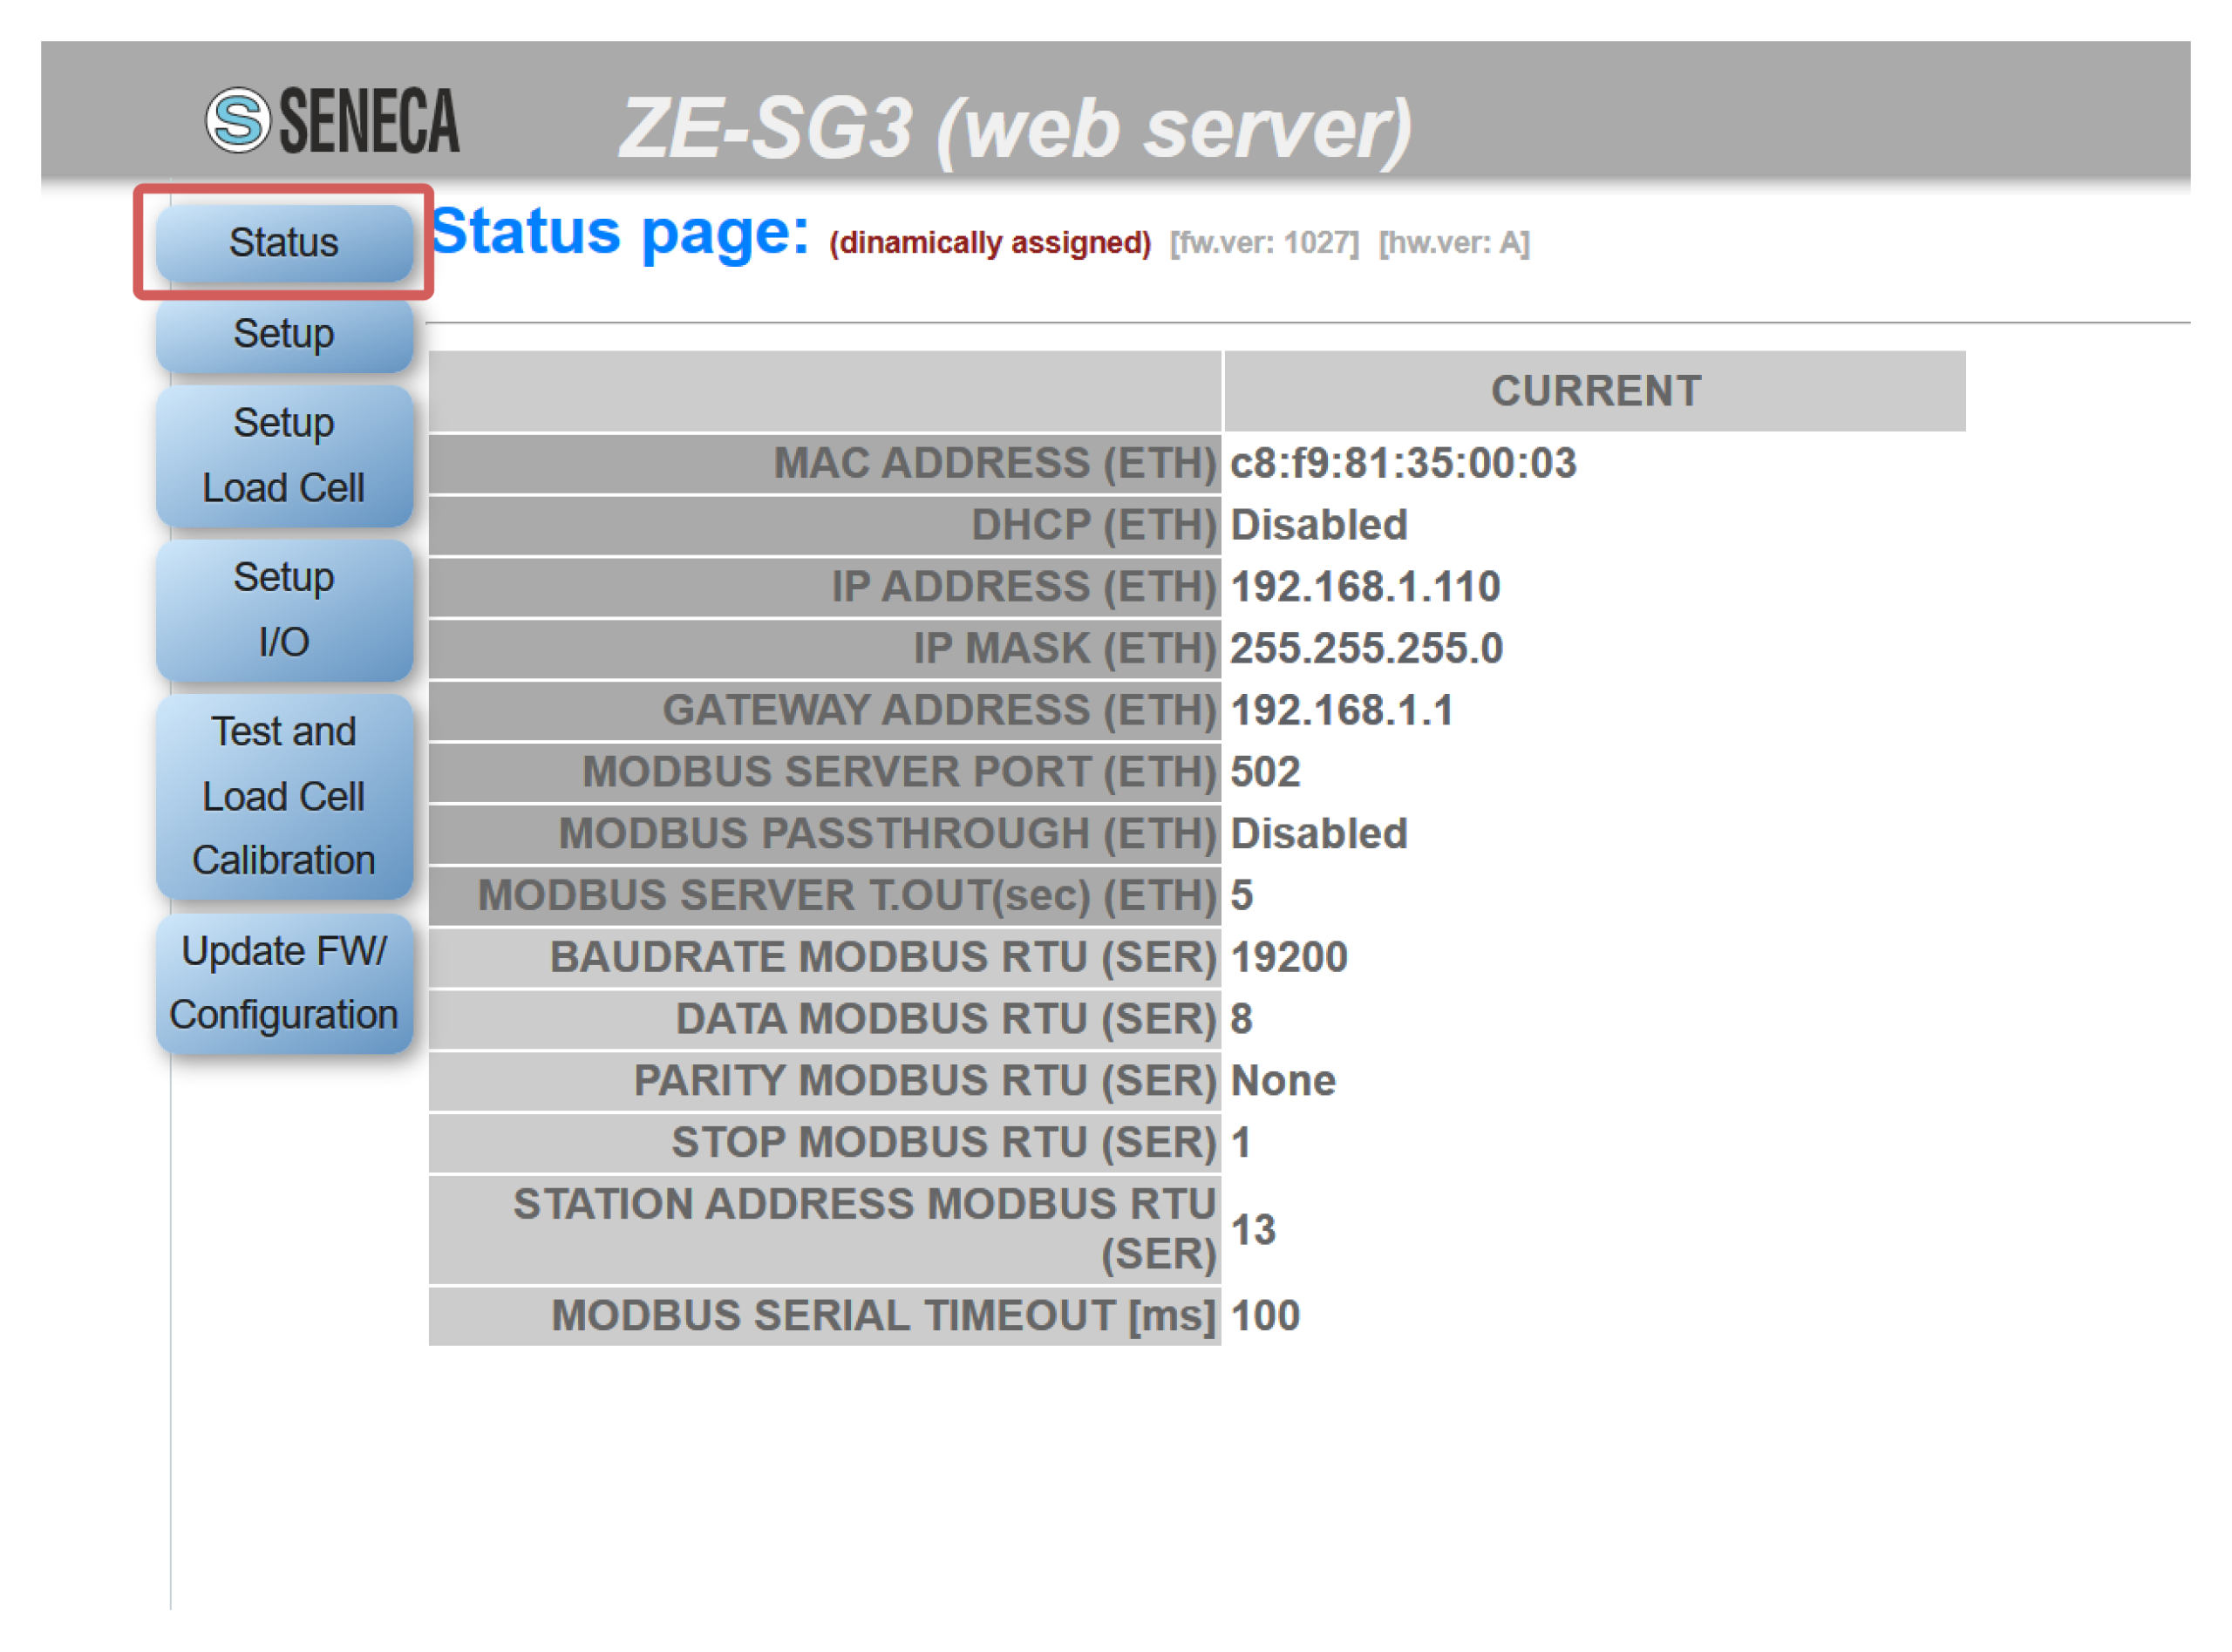Image resolution: width=2232 pixels, height=1652 pixels.
Task: Click DATA MODBUS RTU value 8
Action: tap(1241, 1020)
